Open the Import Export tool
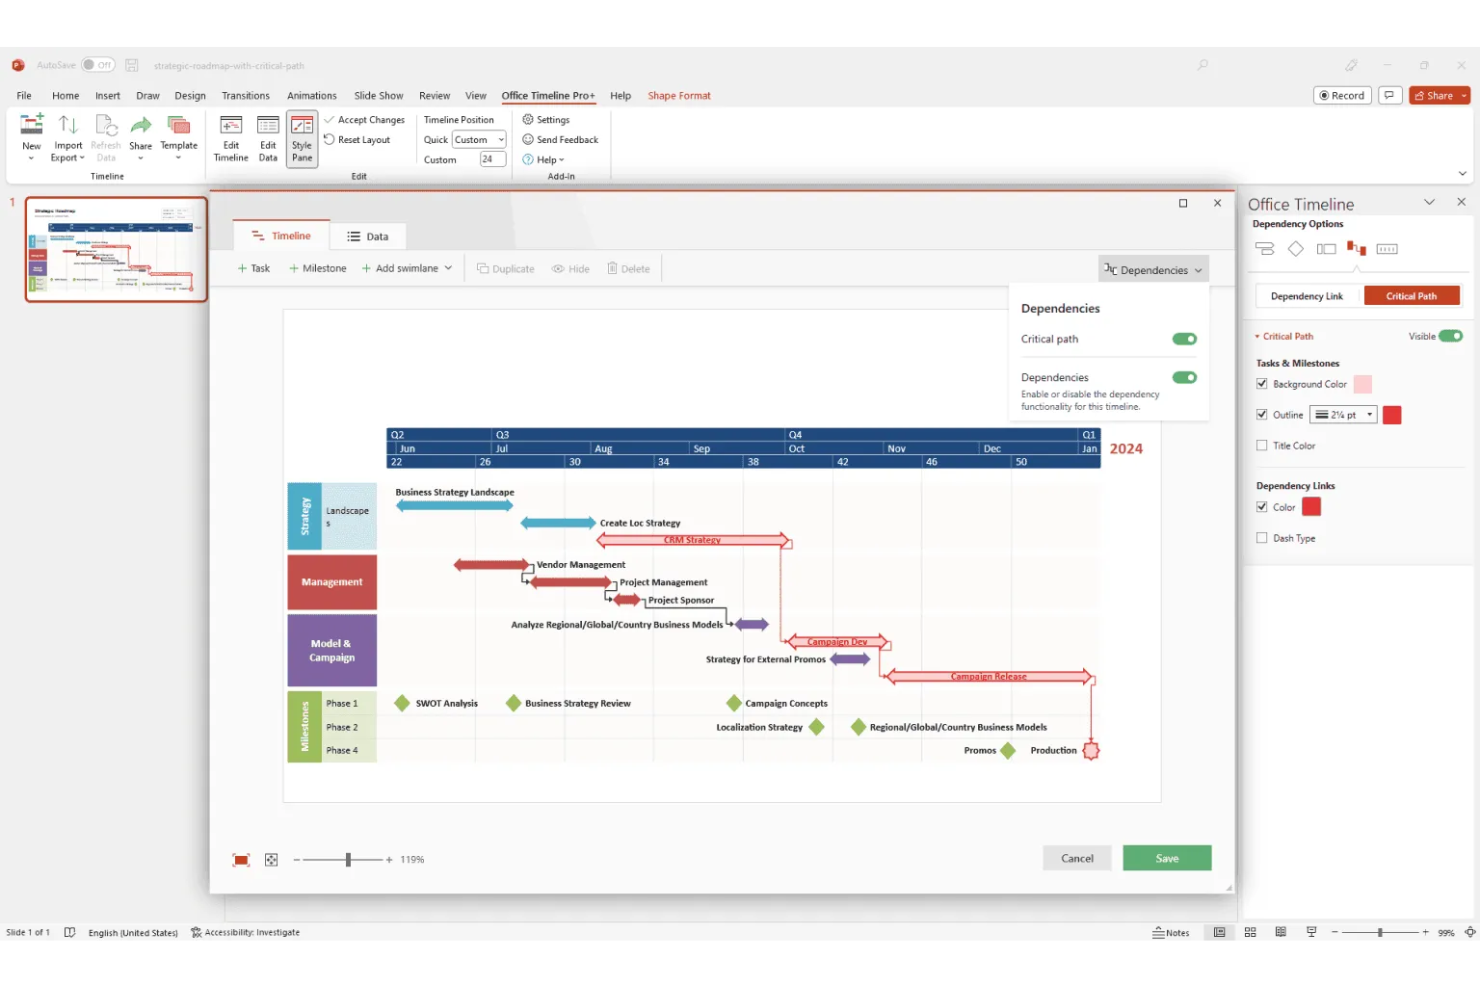 (67, 138)
